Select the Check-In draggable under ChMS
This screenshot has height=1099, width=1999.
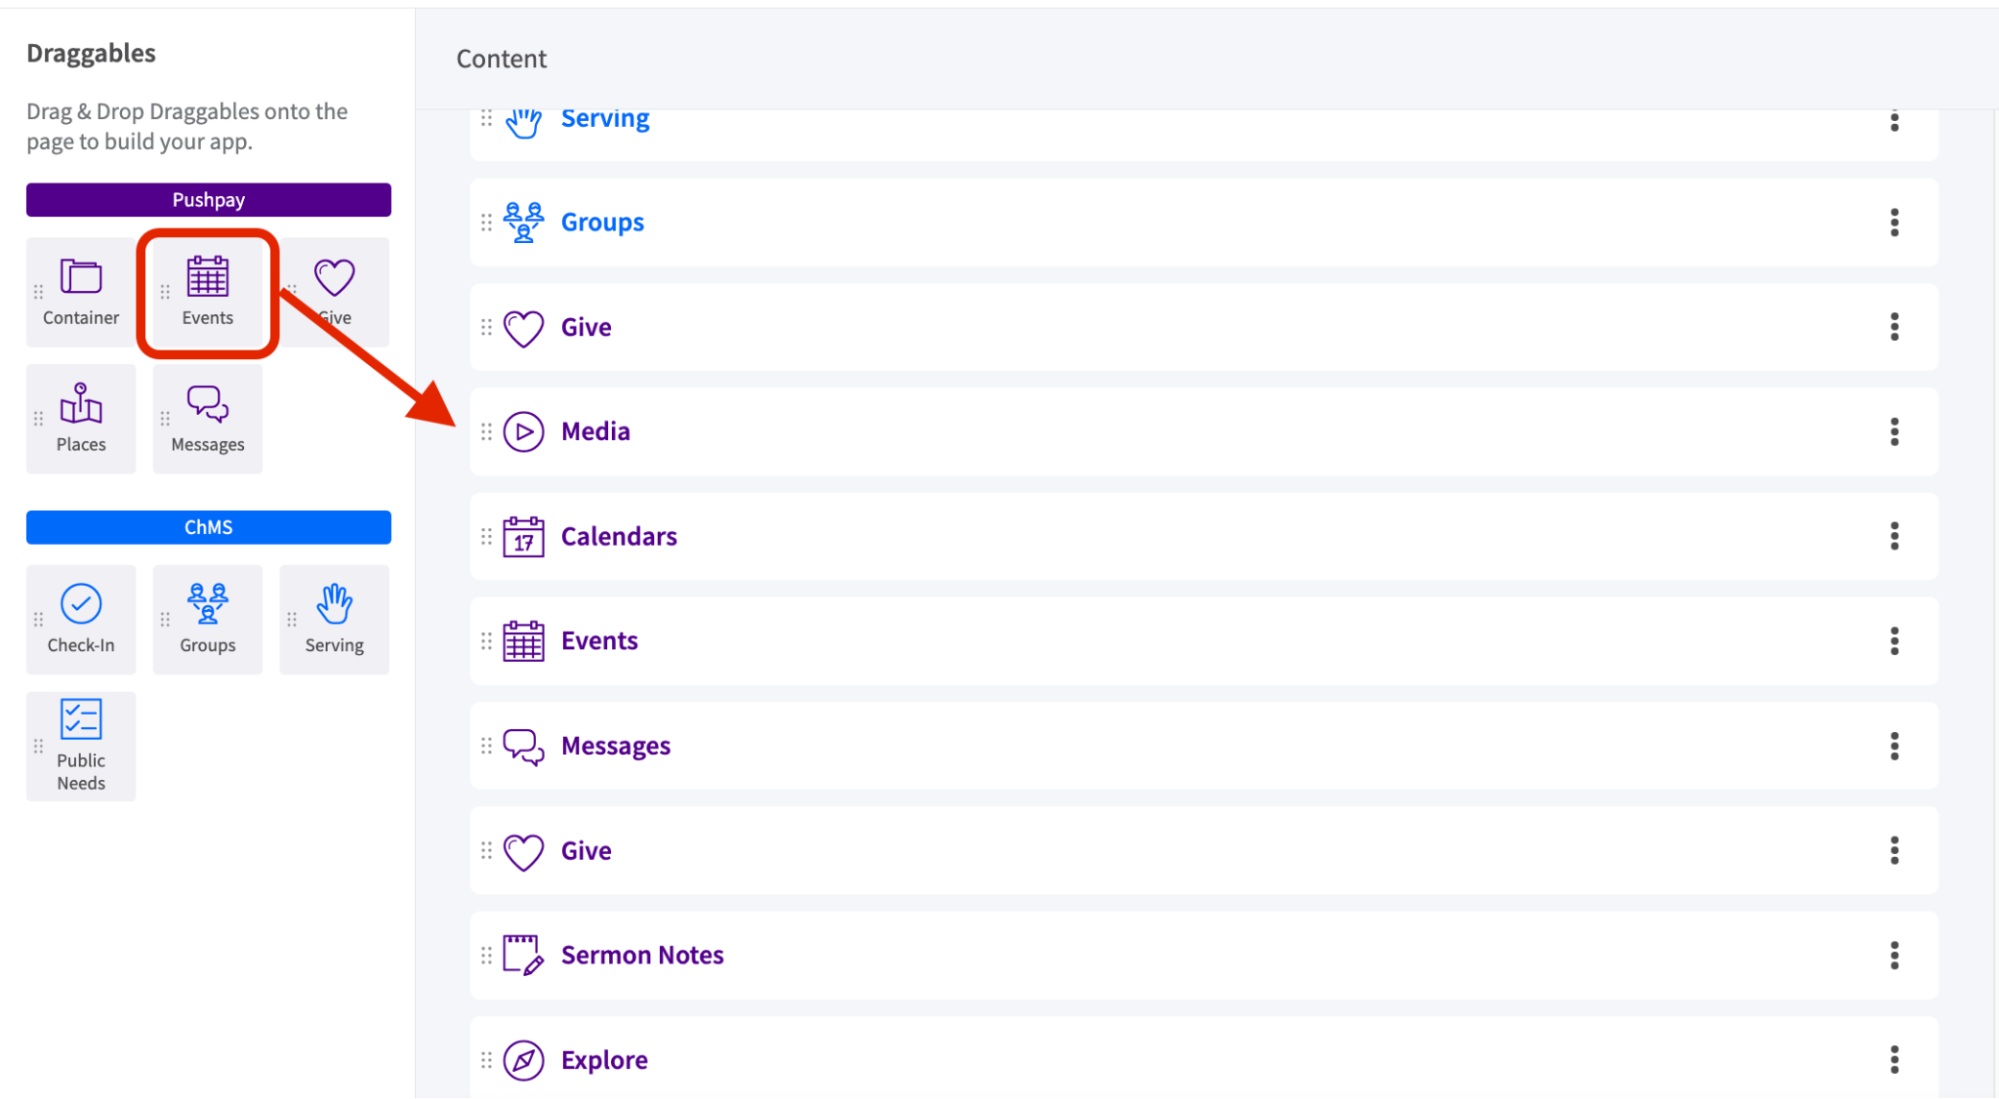point(80,618)
